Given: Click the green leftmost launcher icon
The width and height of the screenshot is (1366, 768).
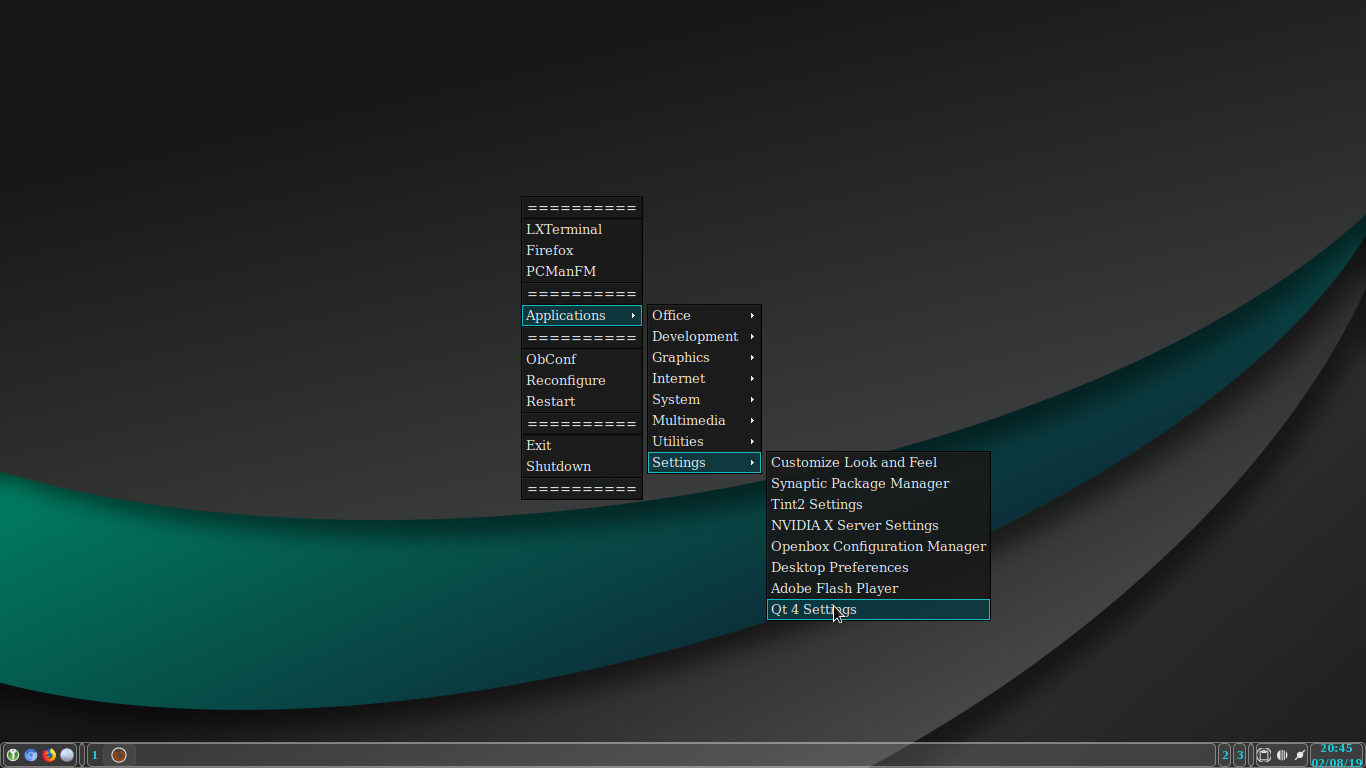Looking at the screenshot, I should coord(13,755).
